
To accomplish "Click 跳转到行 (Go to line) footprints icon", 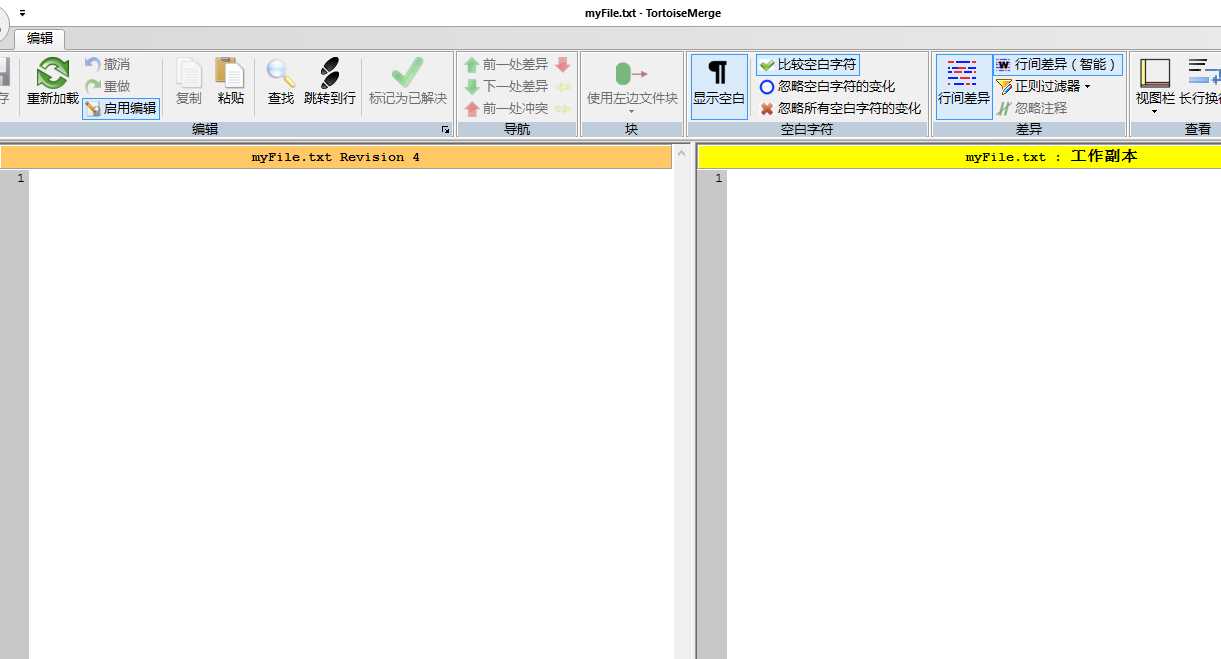I will (330, 73).
